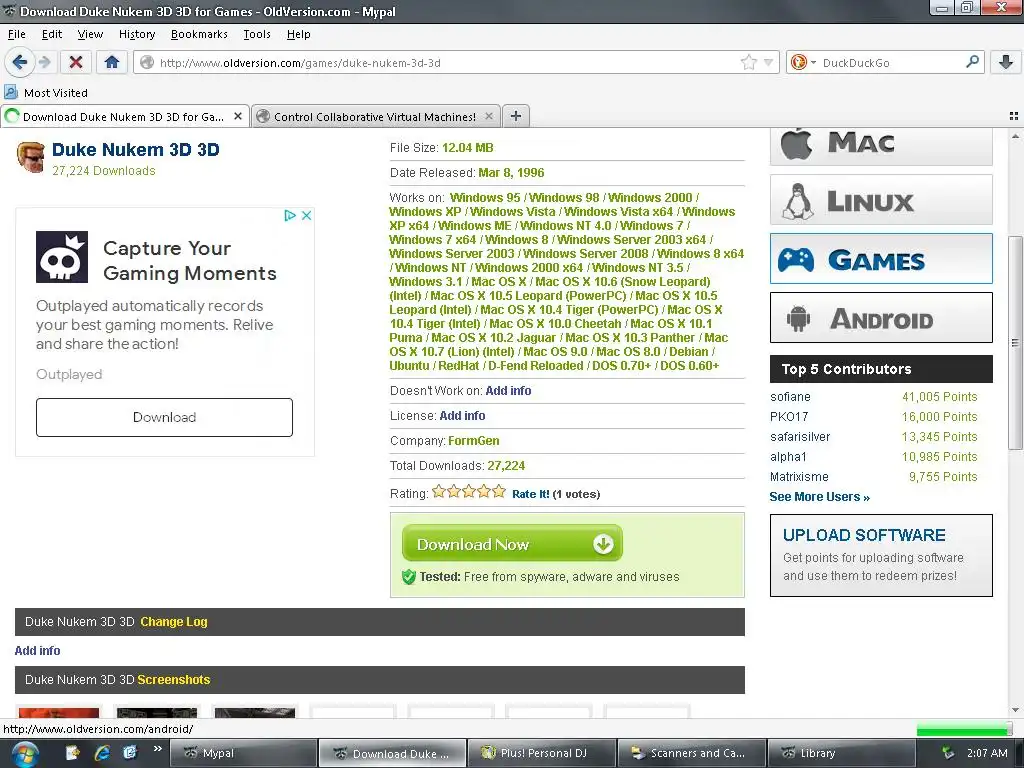Viewport: 1024px width, 768px height.
Task: Open the home page via house icon
Action: point(112,63)
